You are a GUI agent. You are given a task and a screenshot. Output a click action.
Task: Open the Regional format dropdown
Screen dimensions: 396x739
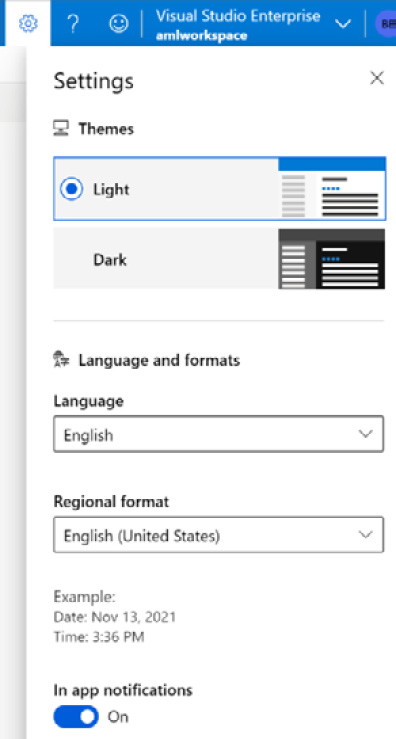click(x=218, y=535)
